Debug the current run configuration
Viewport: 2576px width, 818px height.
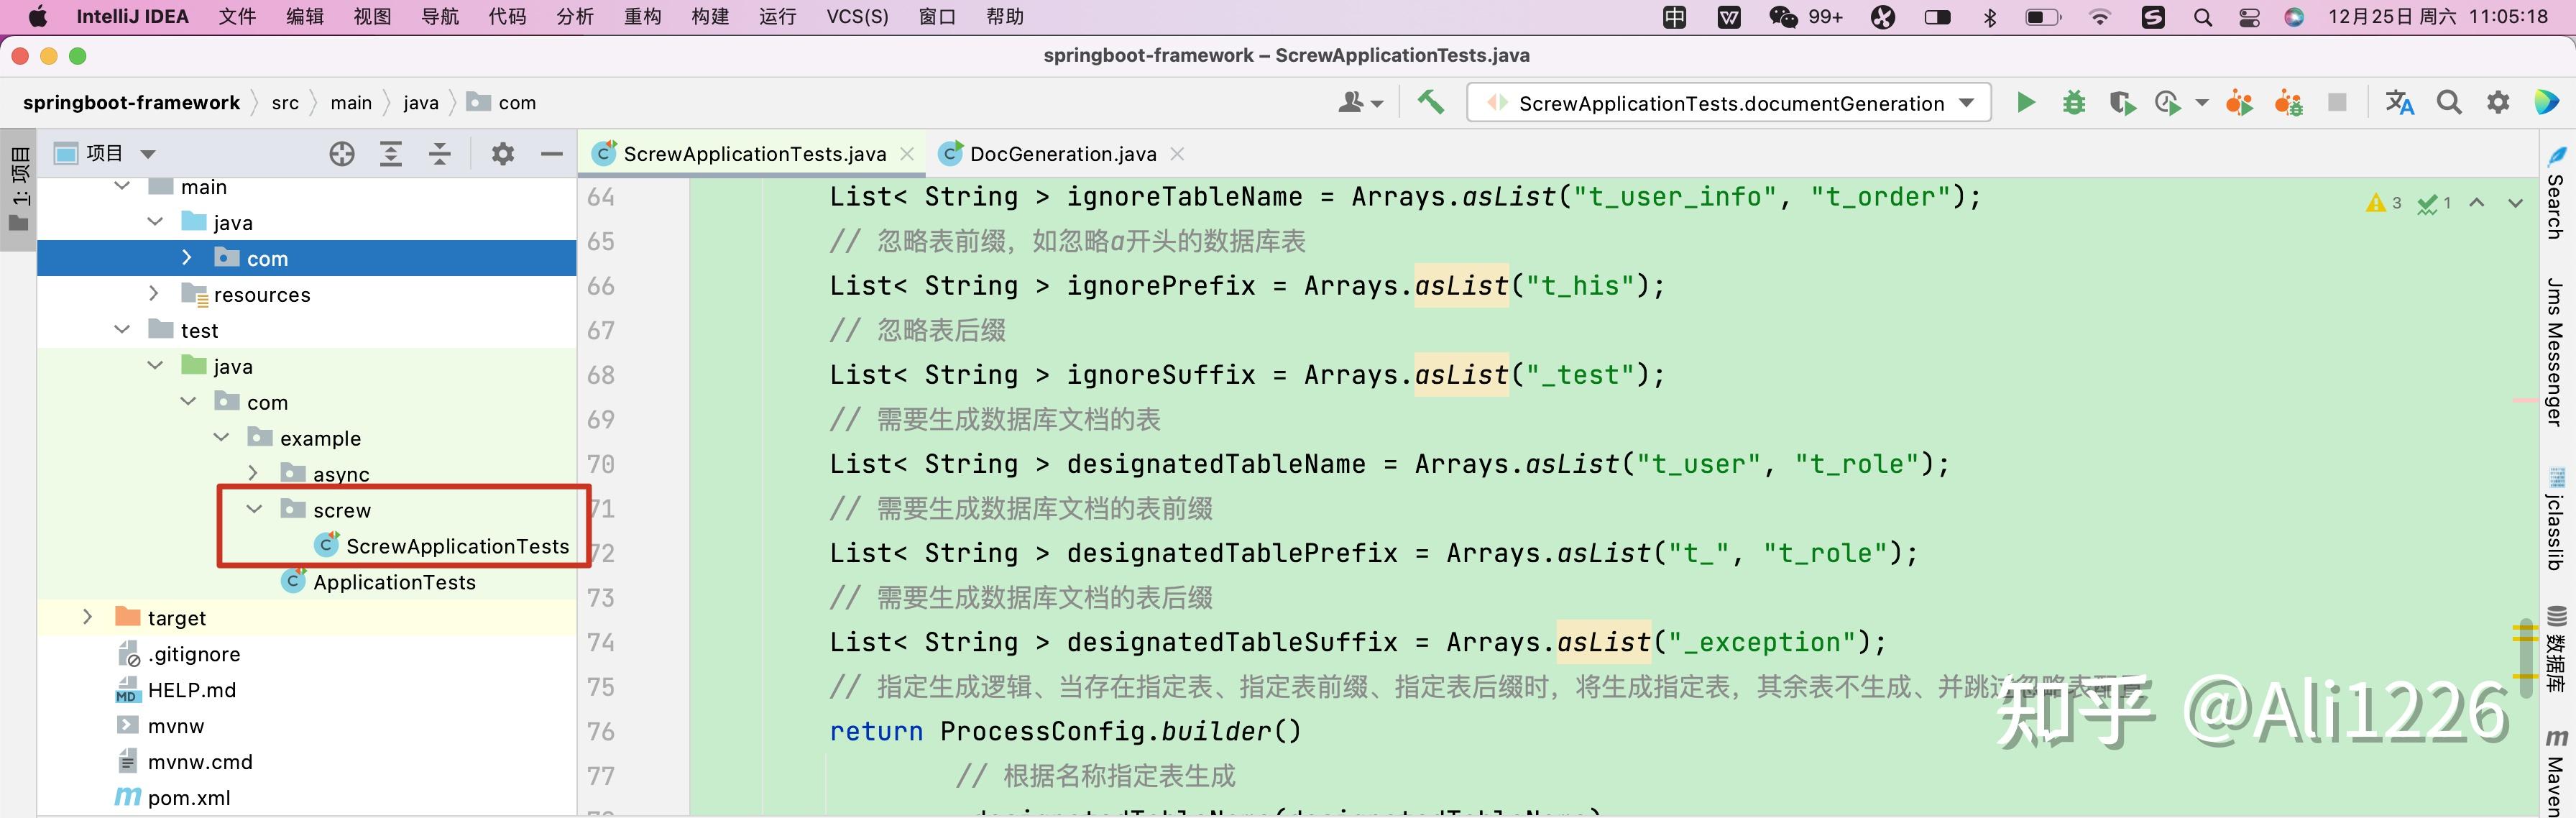coord(2074,102)
